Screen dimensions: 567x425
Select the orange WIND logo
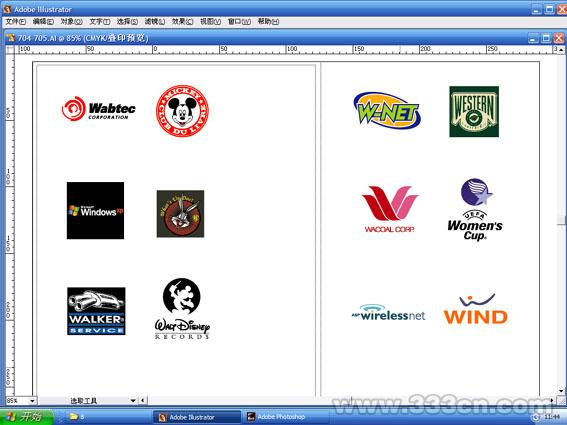click(x=476, y=309)
